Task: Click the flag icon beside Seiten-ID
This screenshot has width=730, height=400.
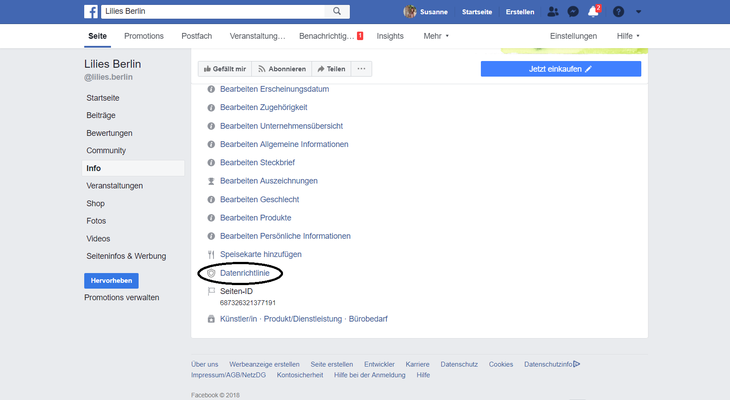Action: [211, 292]
